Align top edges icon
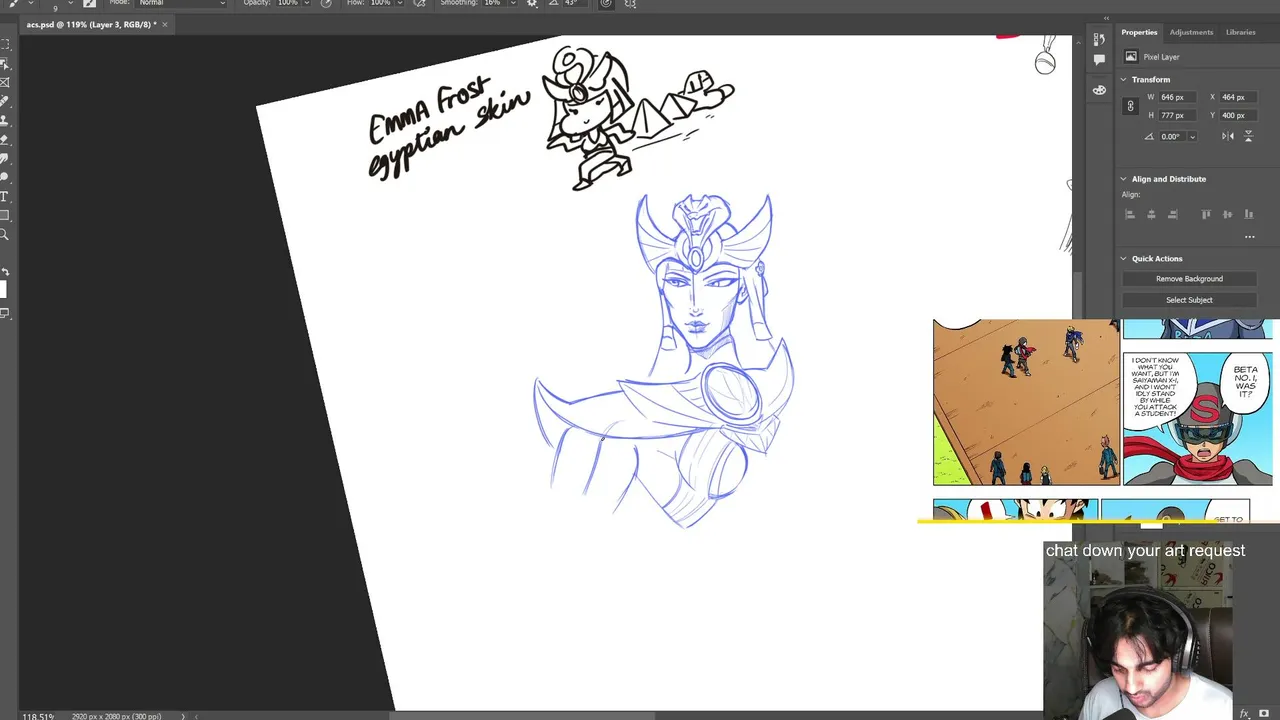The width and height of the screenshot is (1280, 720). [1206, 214]
